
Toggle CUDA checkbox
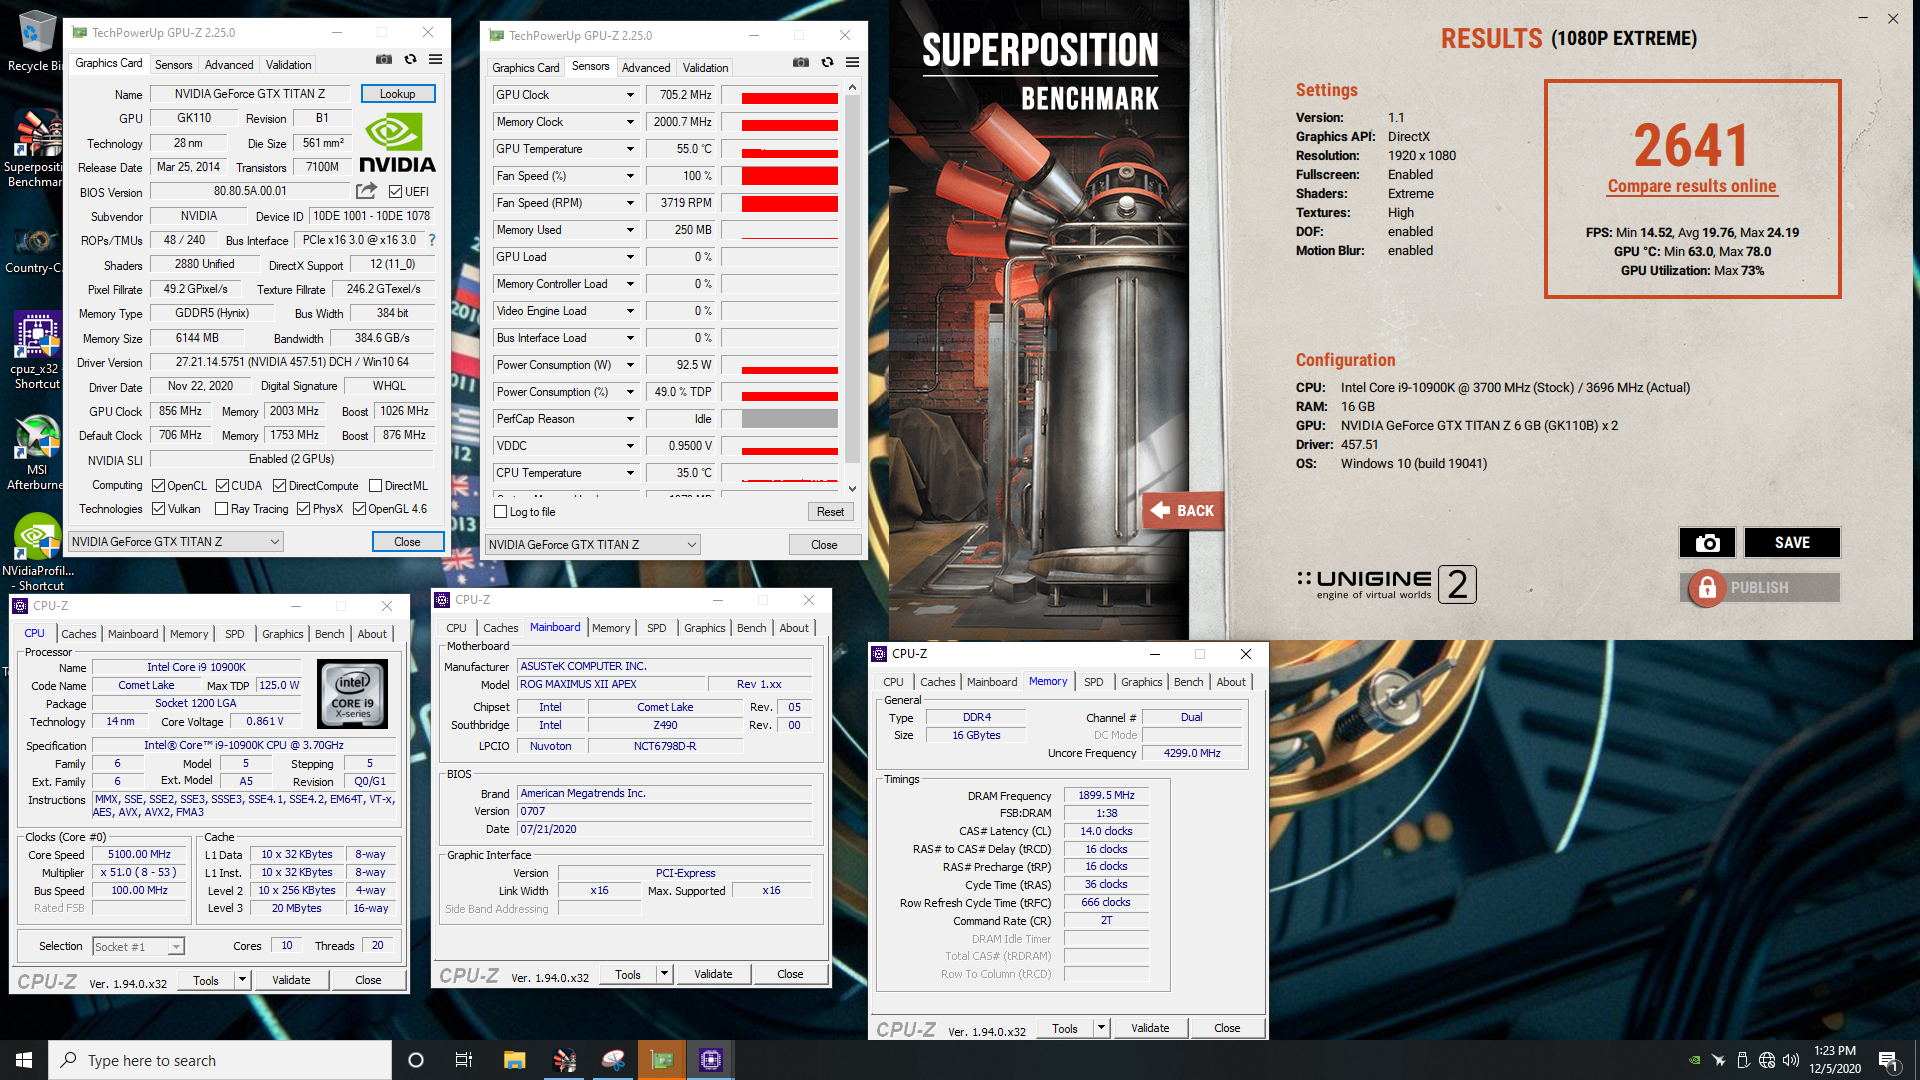click(222, 486)
